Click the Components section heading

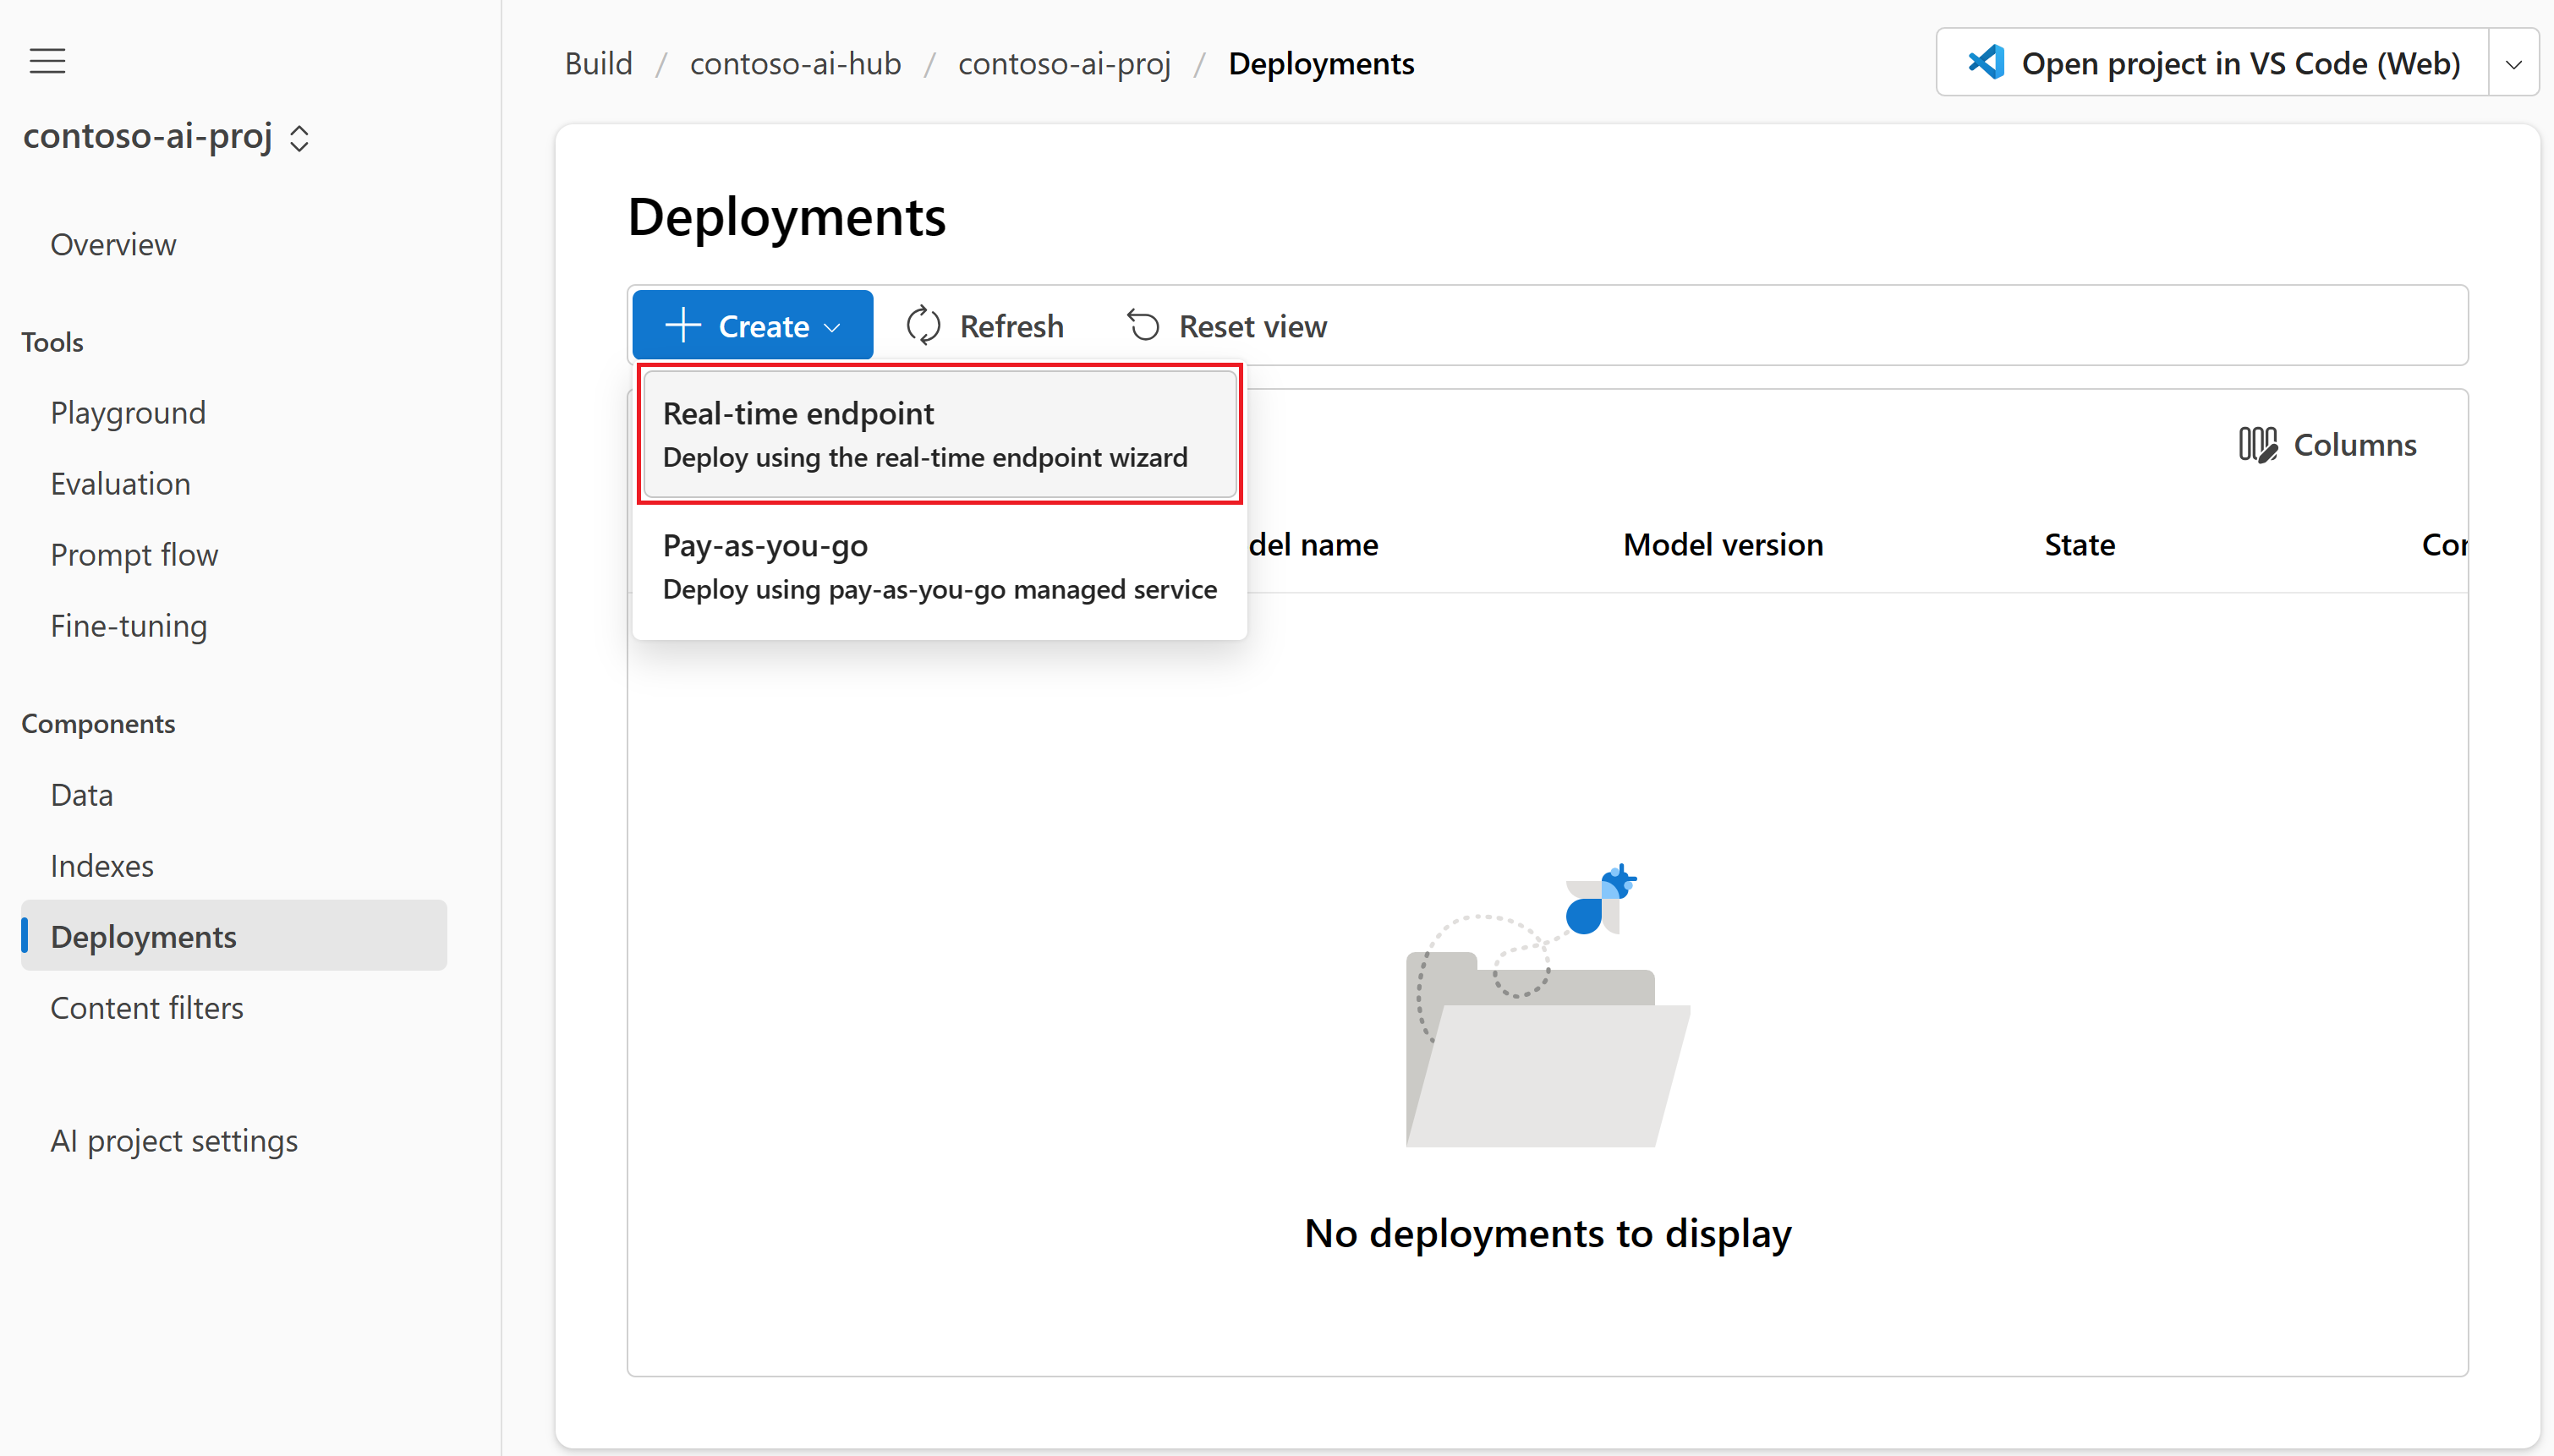tap(98, 723)
